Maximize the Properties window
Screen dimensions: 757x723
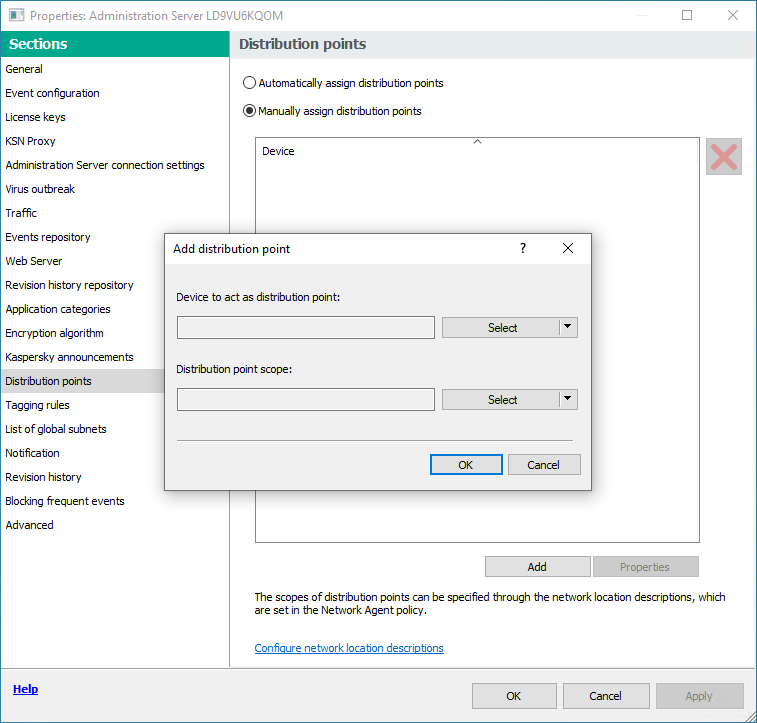coord(687,16)
